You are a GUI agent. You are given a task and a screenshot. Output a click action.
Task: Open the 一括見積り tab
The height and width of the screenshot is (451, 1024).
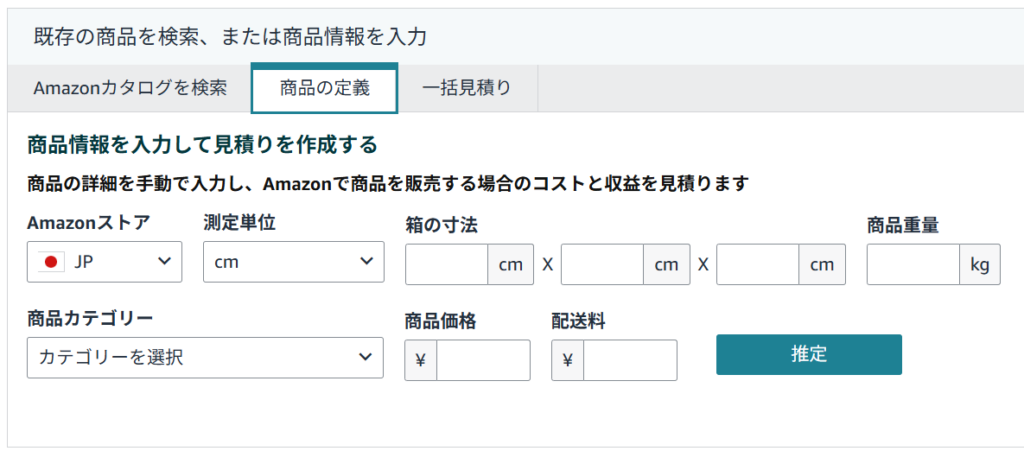pyautogui.click(x=467, y=88)
